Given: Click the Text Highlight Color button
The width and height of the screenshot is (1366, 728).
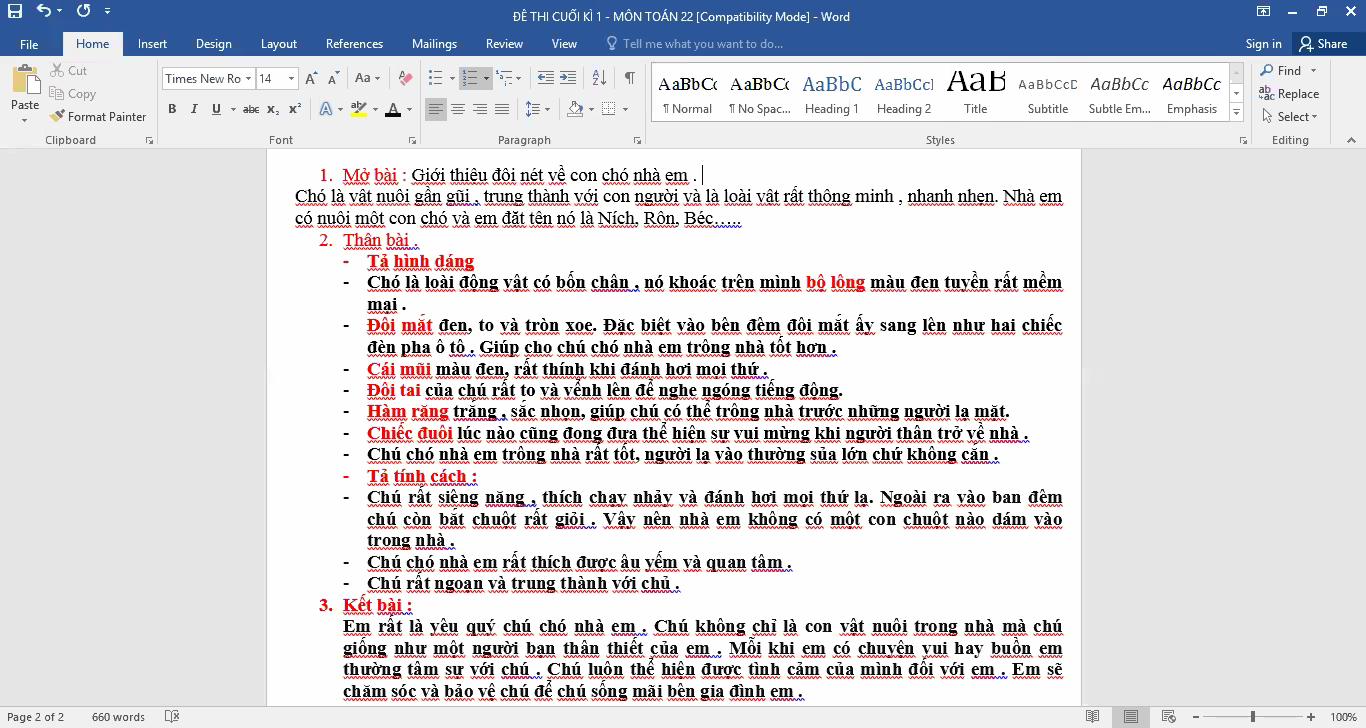Looking at the screenshot, I should [x=358, y=109].
